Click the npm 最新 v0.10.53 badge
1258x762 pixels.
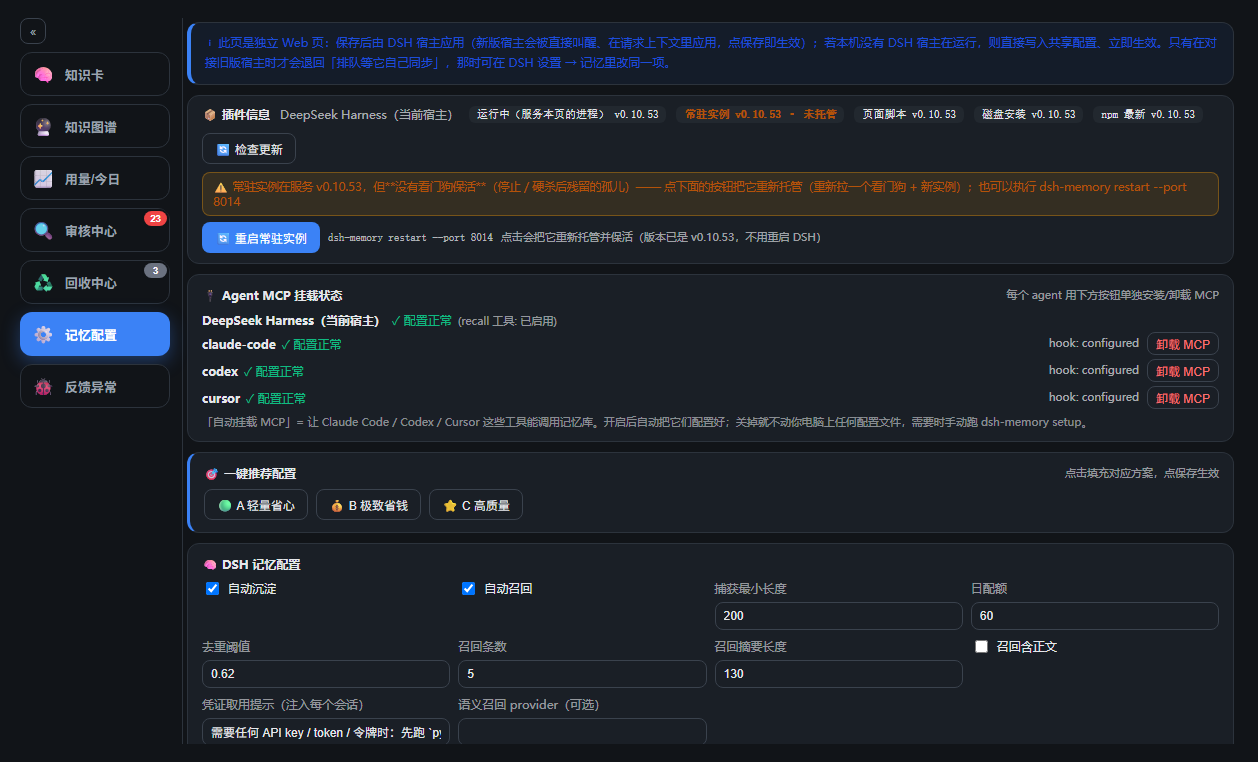[x=1148, y=114]
